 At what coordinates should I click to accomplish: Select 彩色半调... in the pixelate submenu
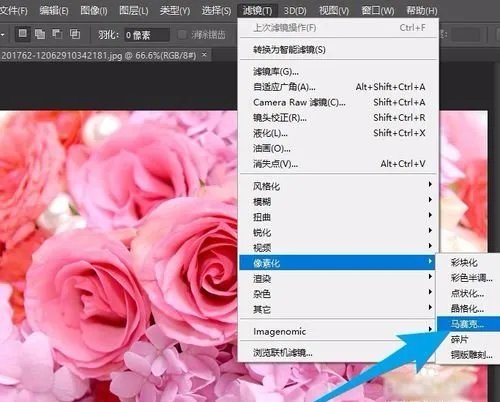468,278
